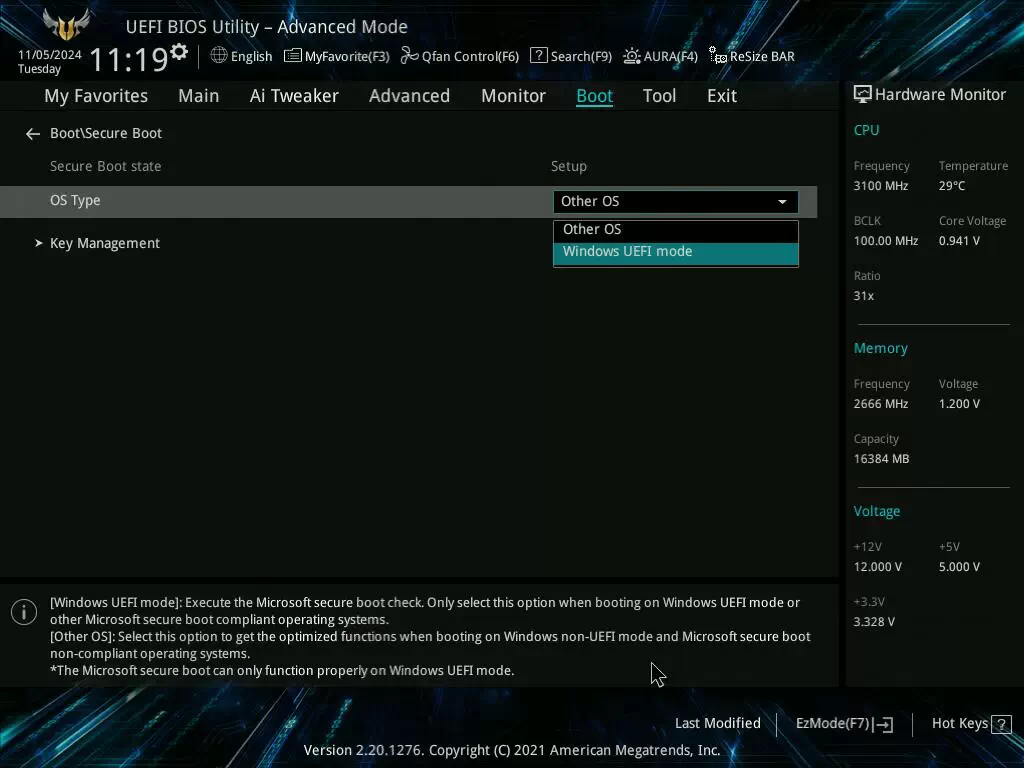Screen dimensions: 1024x768
Task: Click the Hardware Monitor heading
Action: click(x=940, y=95)
